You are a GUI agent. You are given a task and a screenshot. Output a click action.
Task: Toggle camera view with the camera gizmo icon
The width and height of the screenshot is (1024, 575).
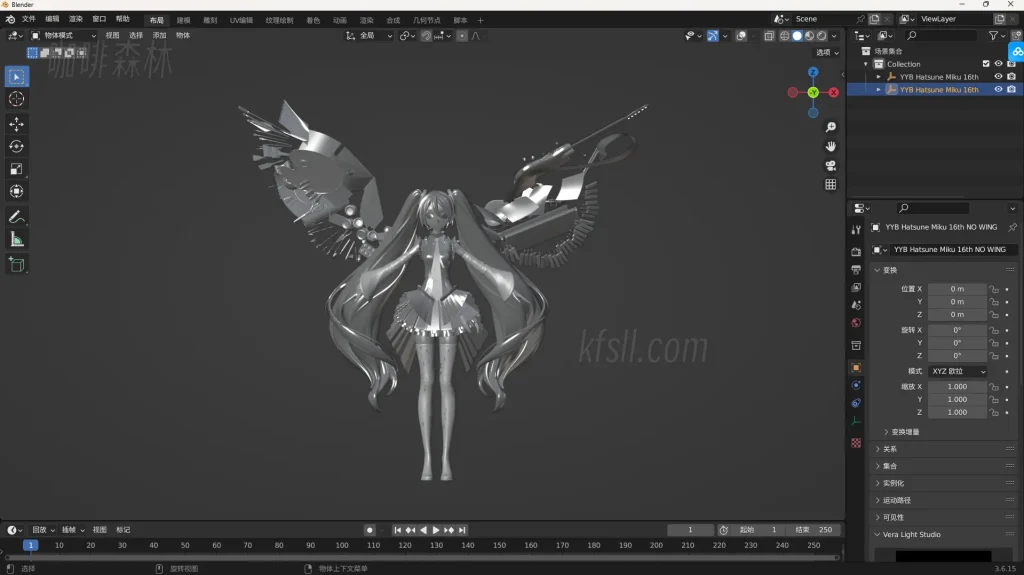[830, 166]
